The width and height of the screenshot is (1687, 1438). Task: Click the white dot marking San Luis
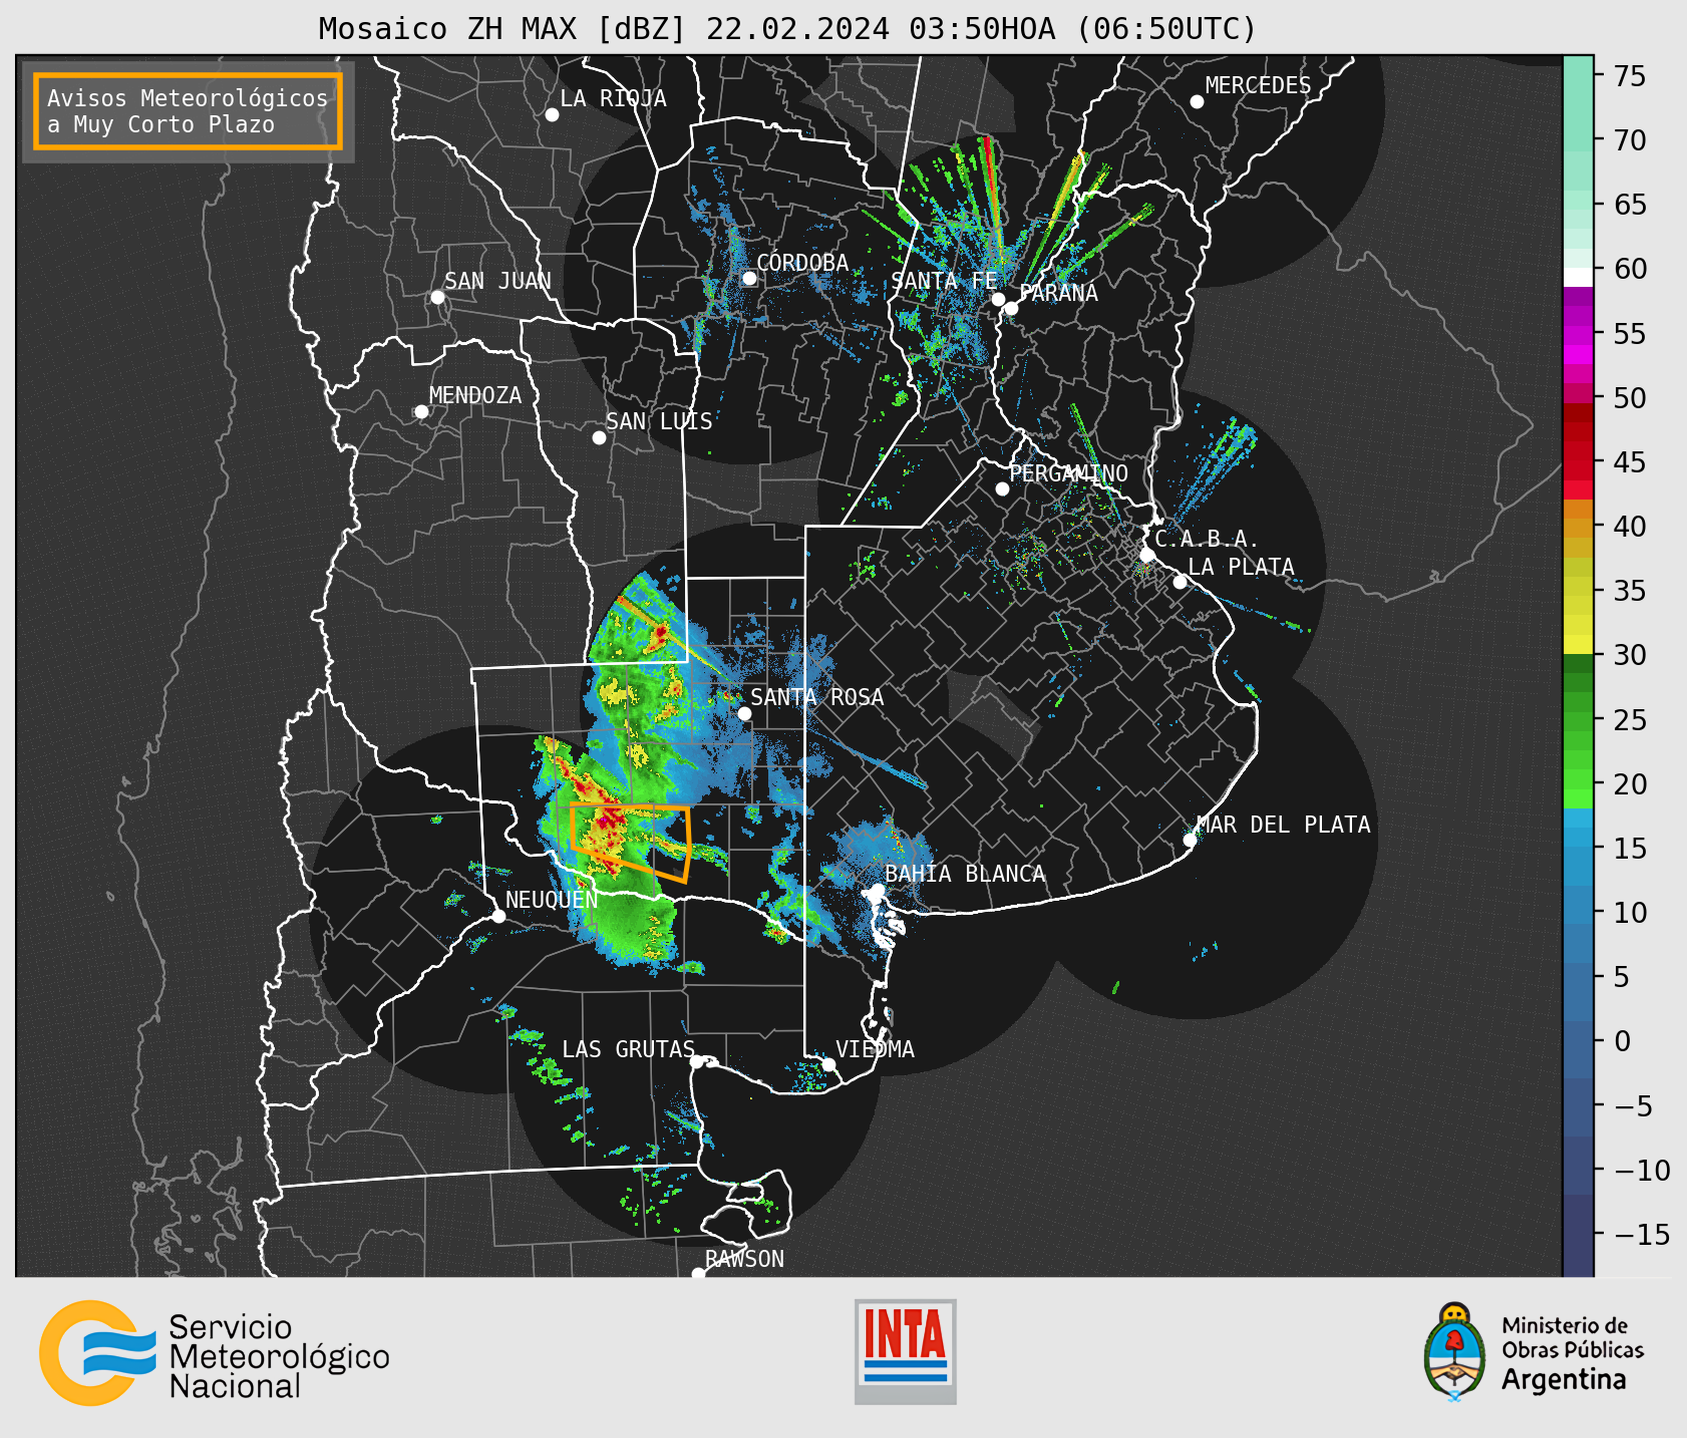599,438
